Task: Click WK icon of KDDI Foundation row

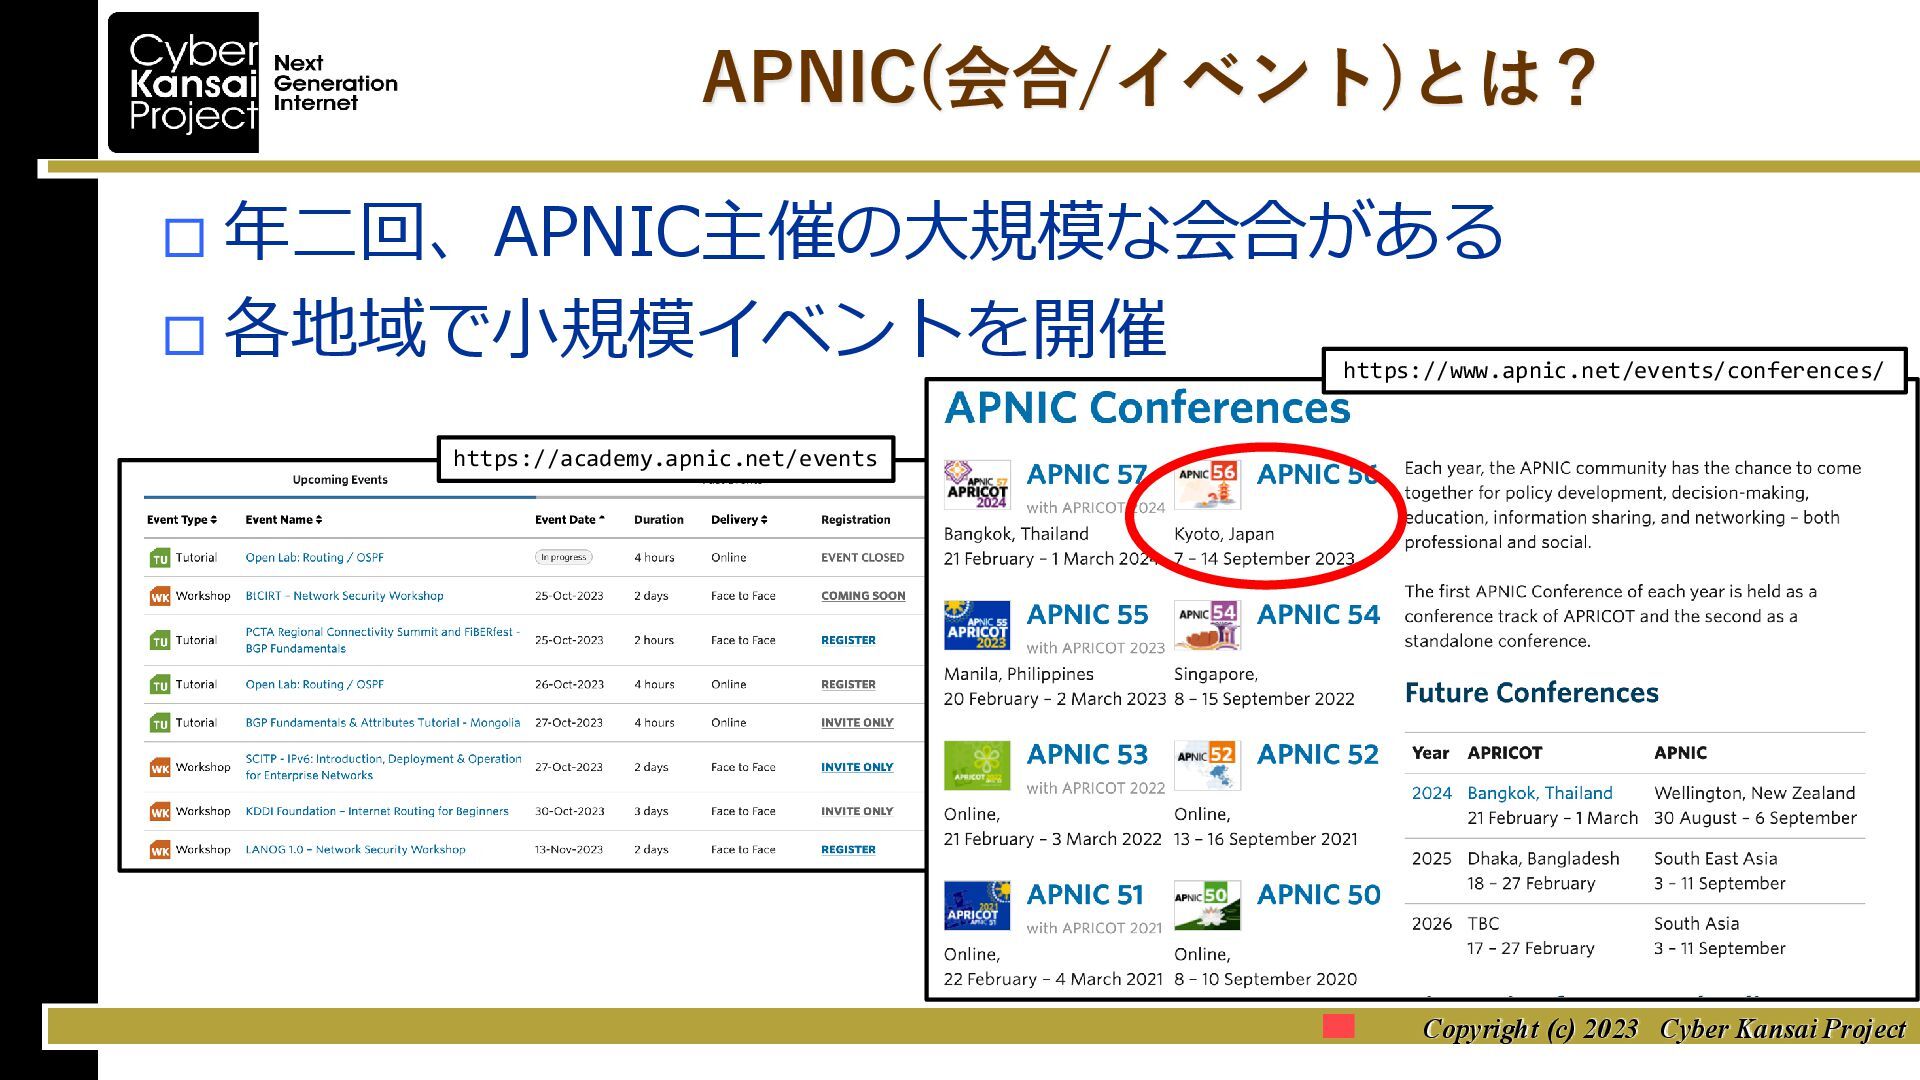Action: [x=160, y=812]
